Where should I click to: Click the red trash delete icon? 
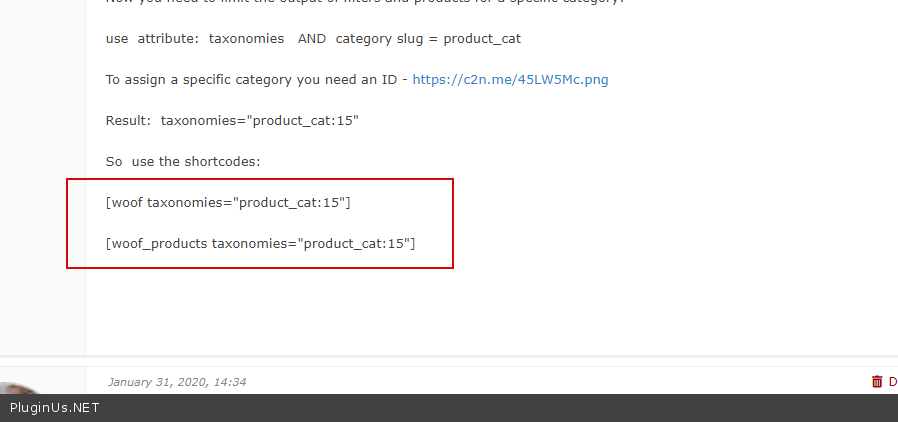pos(877,381)
